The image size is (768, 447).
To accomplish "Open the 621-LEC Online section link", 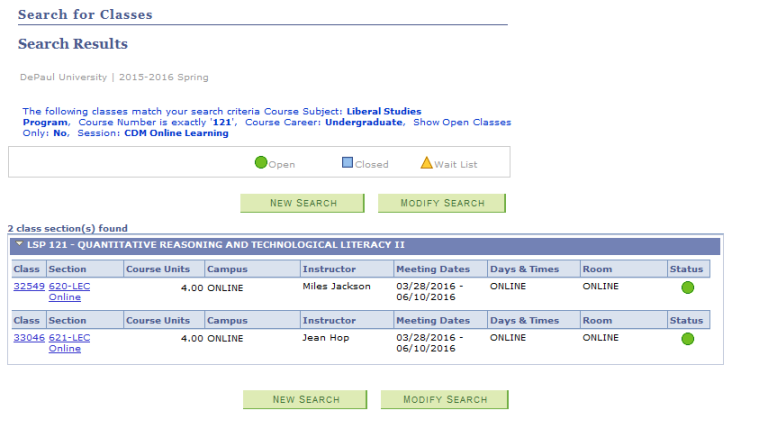I will pyautogui.click(x=69, y=338).
